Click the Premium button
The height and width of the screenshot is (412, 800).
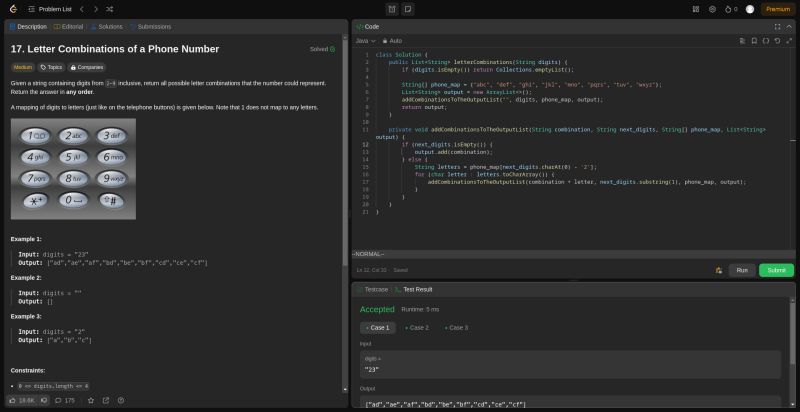[x=778, y=9]
